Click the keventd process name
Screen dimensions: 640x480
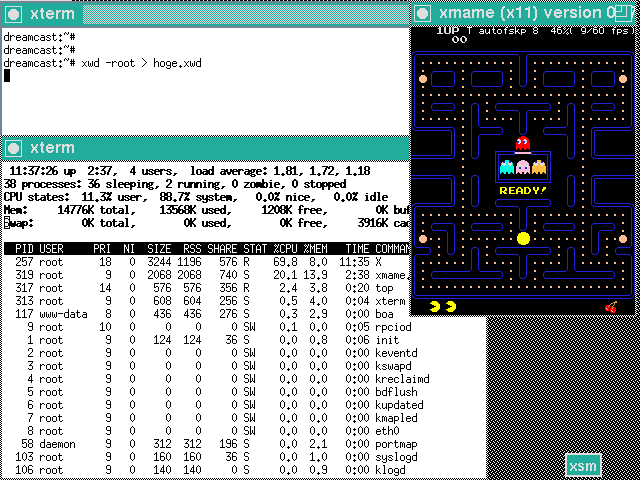pos(396,353)
